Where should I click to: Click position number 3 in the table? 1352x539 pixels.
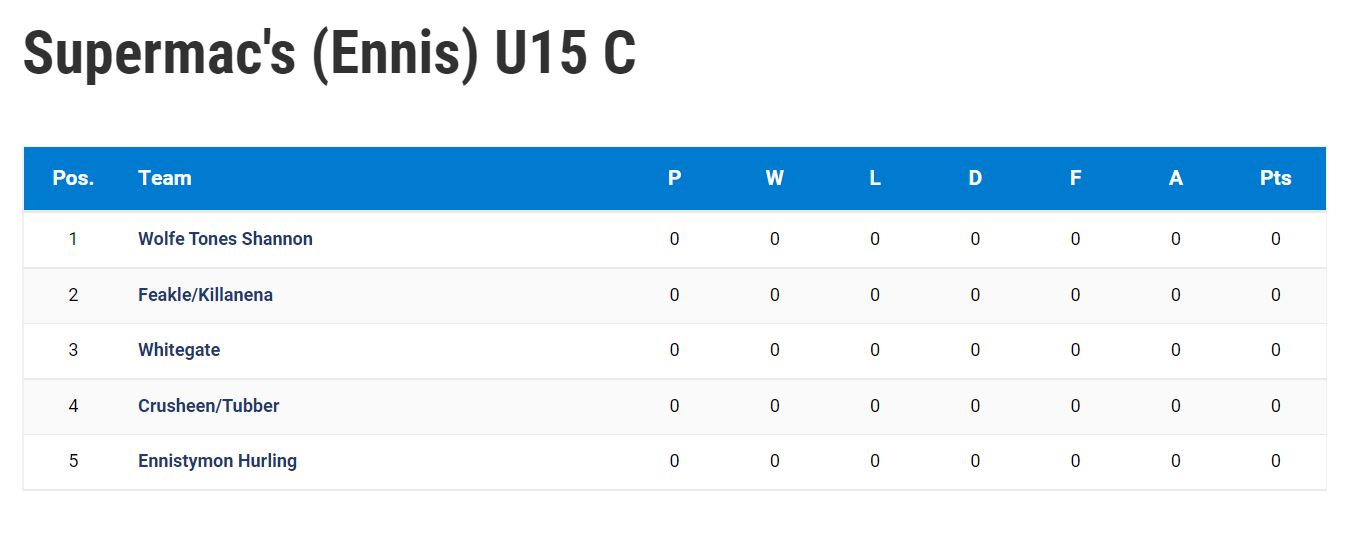tap(73, 350)
